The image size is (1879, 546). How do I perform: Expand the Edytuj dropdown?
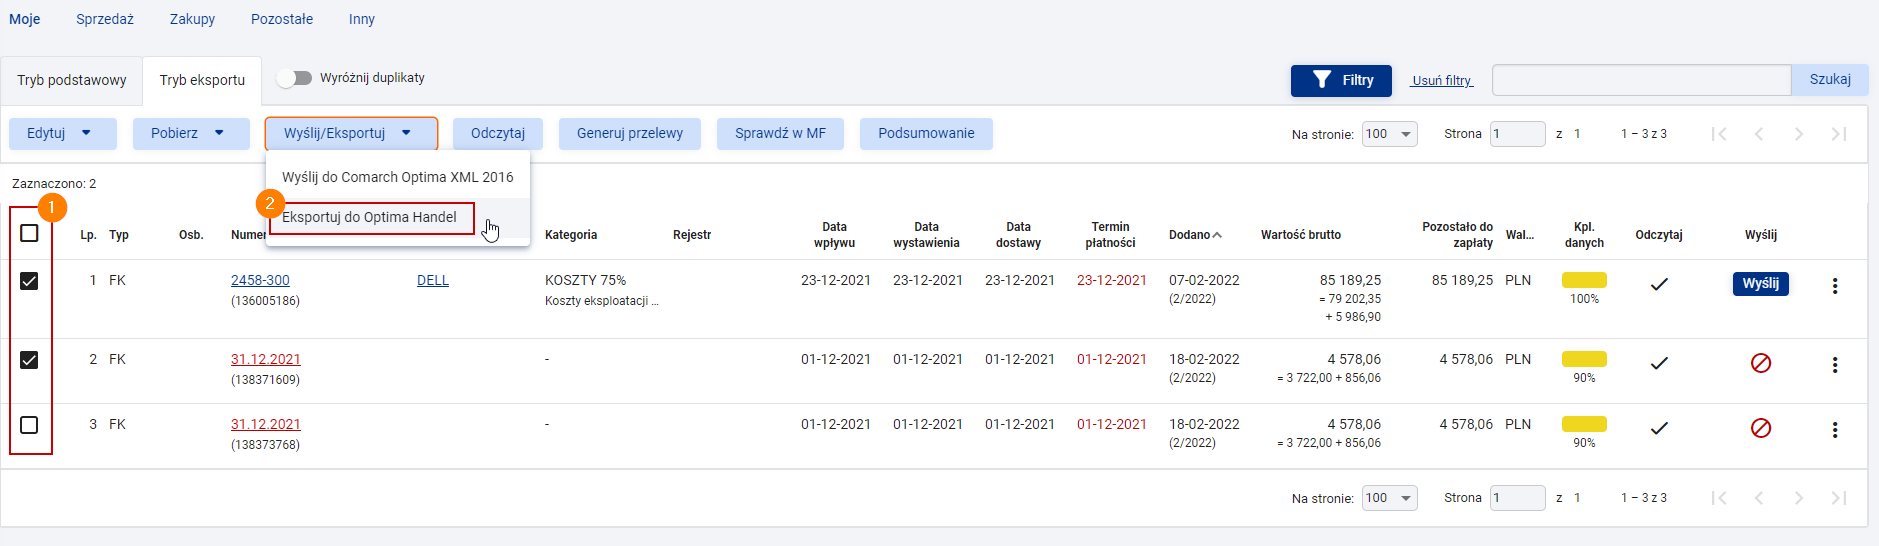click(63, 133)
